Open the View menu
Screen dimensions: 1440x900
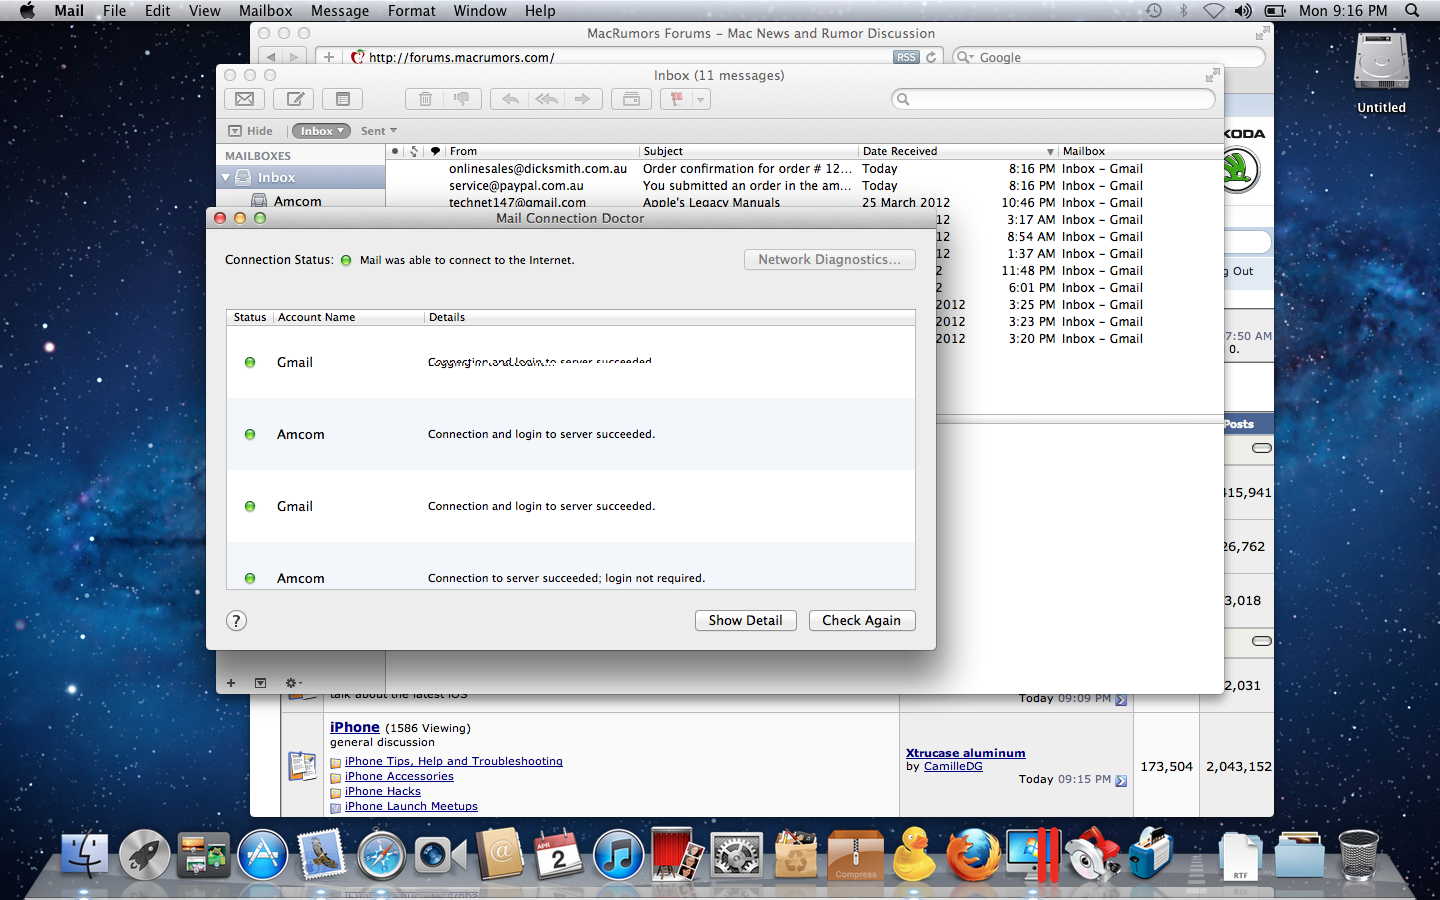click(204, 11)
